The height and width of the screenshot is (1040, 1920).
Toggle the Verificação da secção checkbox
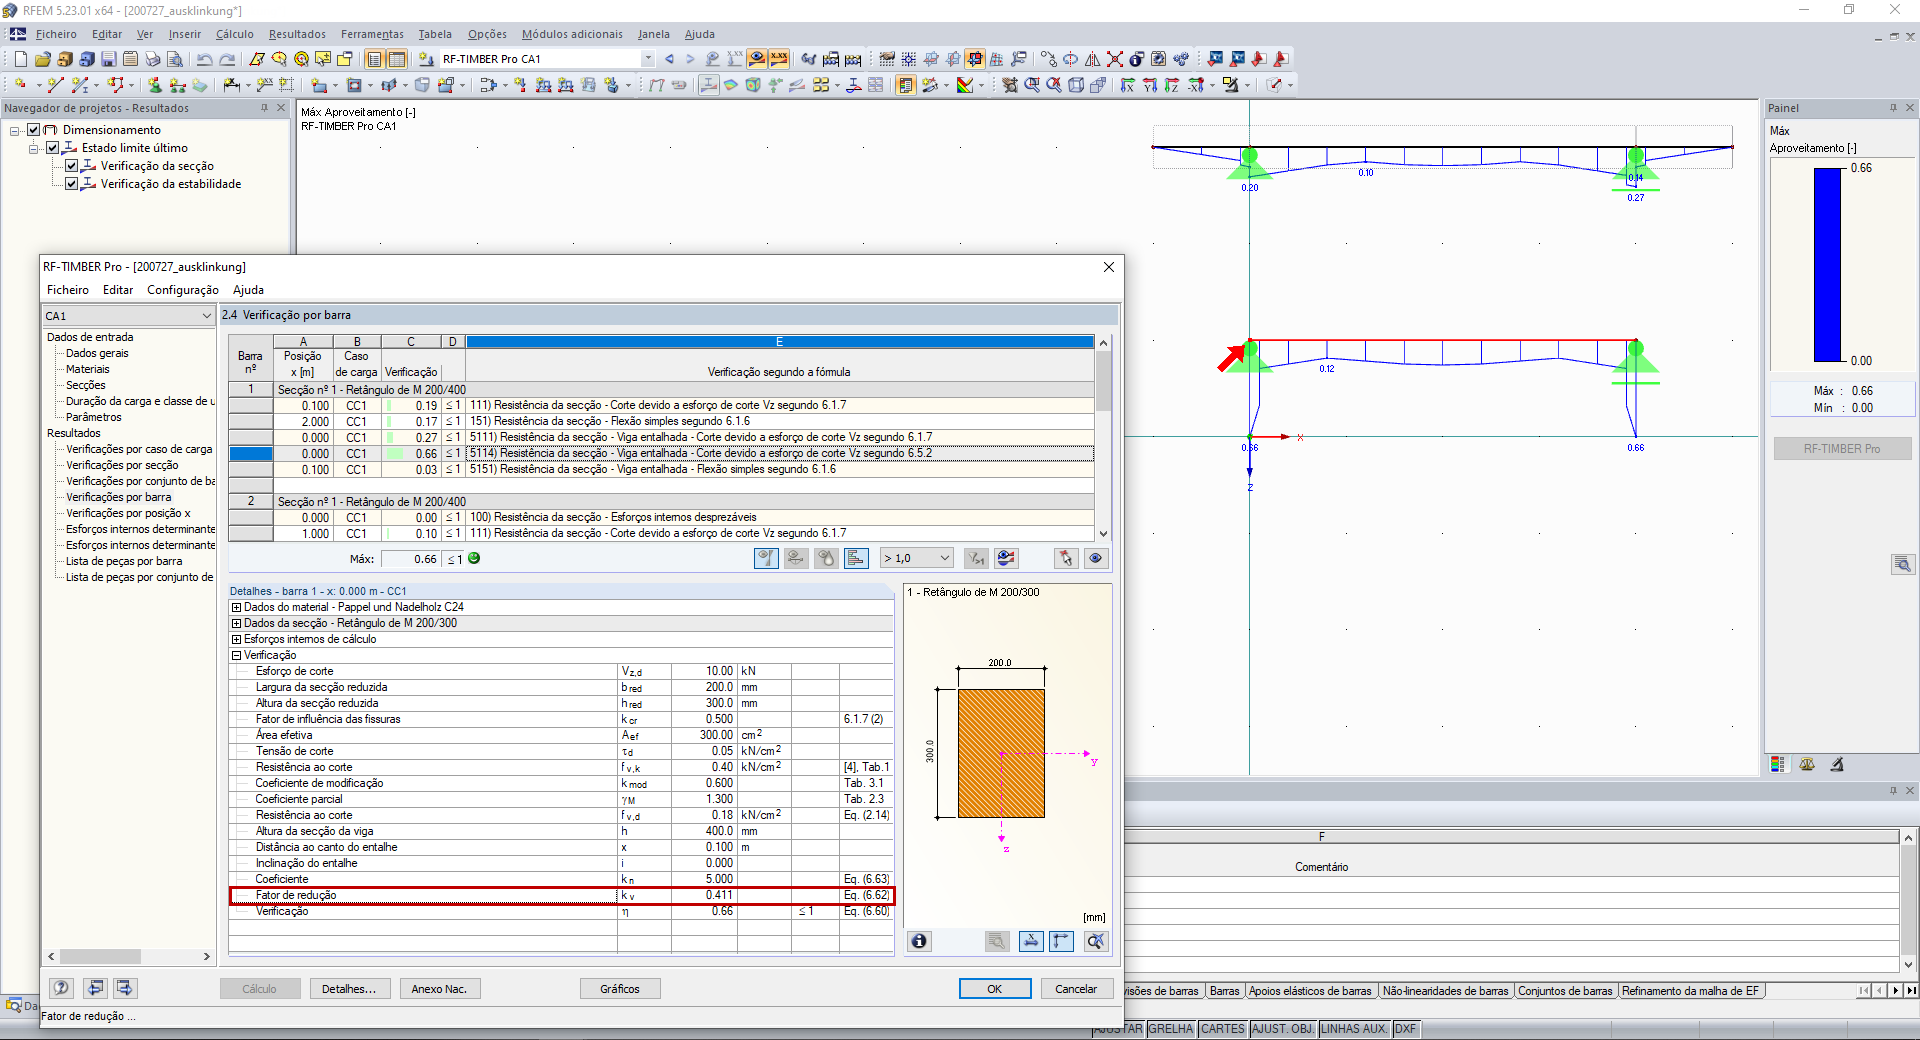[x=72, y=166]
